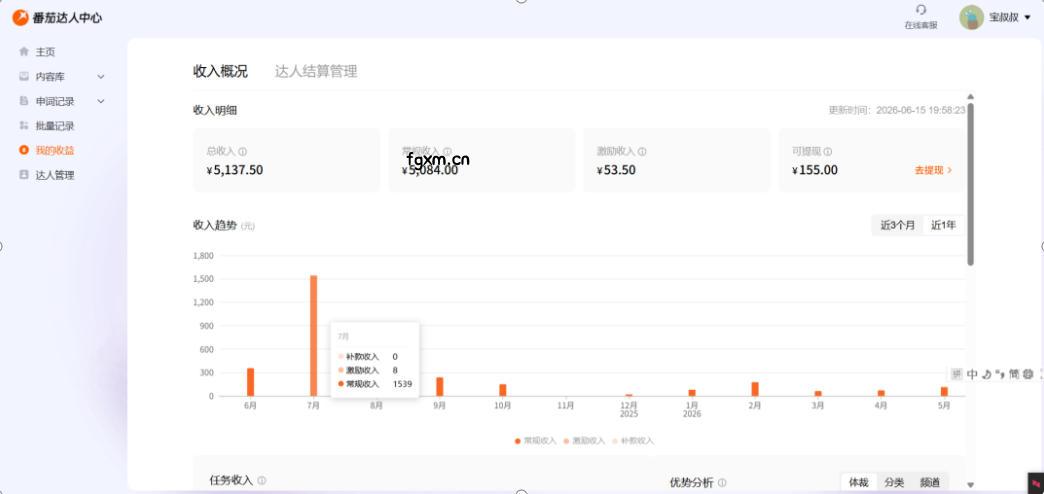
Task: Toggle 补款收入 legend series
Action: (x=633, y=441)
